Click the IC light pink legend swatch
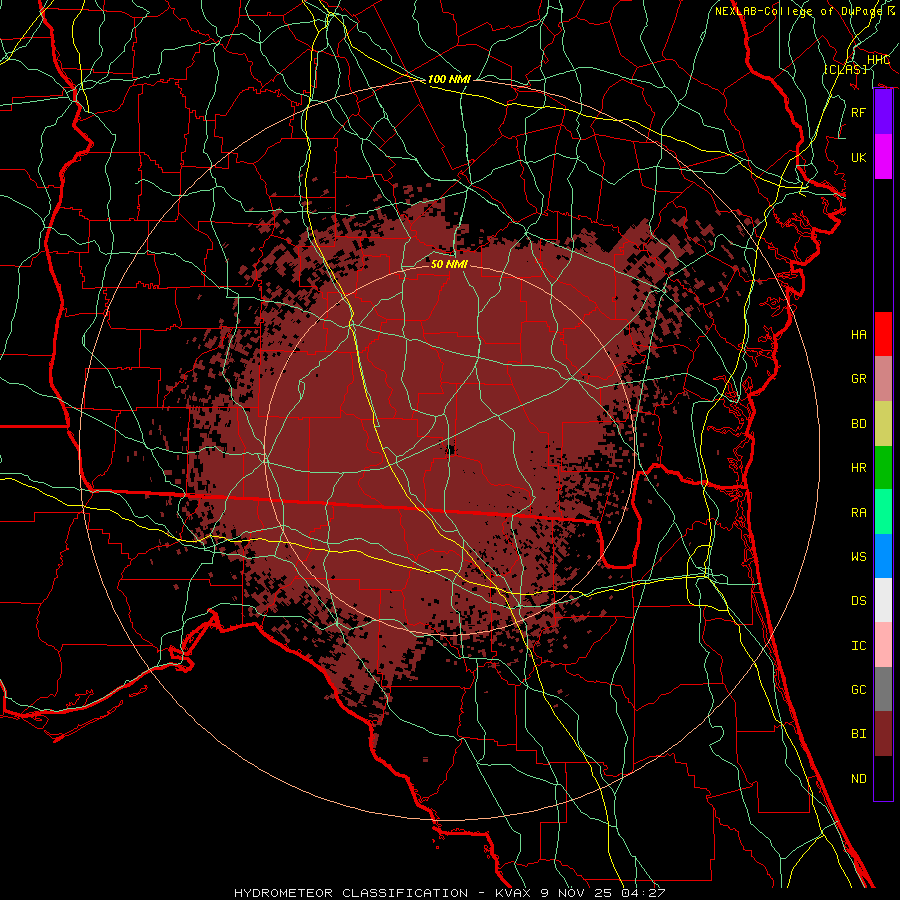Screen dimensions: 900x900 point(883,645)
